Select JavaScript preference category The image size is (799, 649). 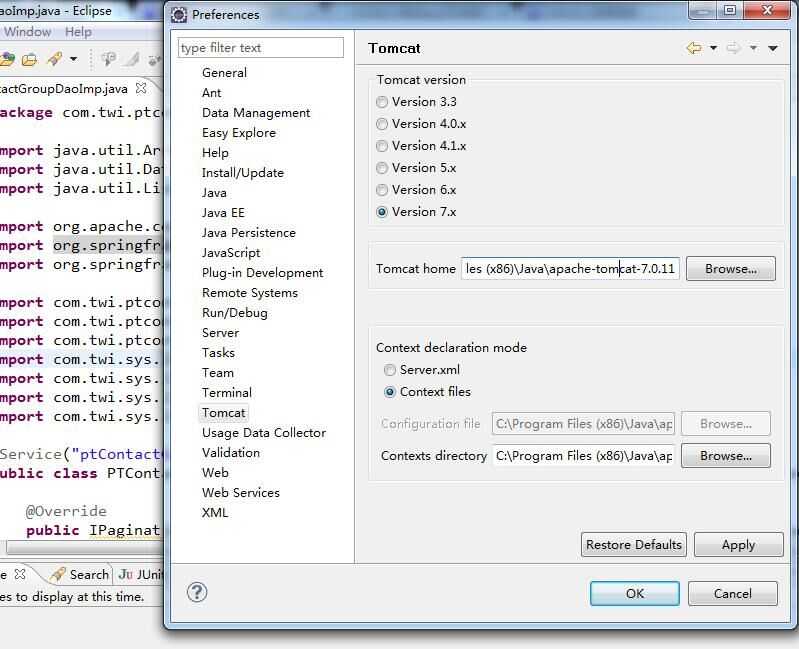coord(231,253)
